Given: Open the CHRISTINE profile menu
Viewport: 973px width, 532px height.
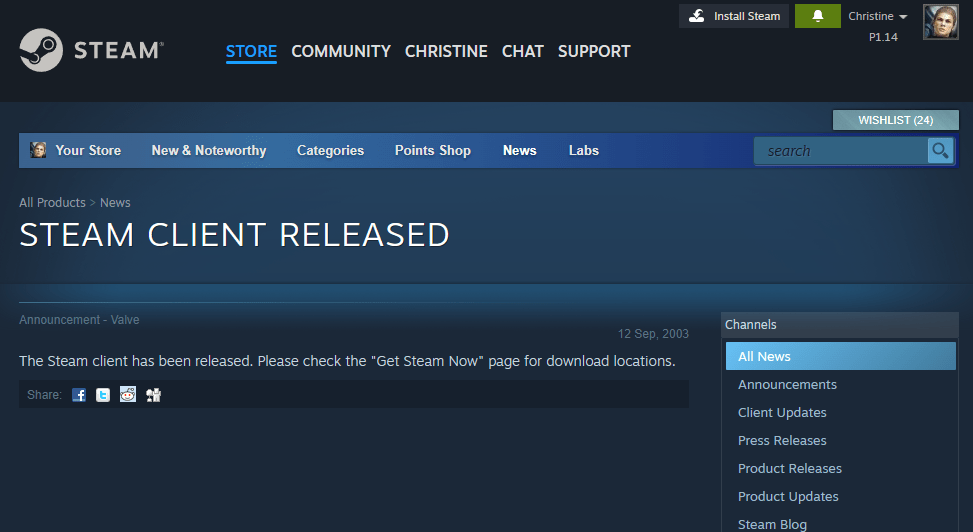Looking at the screenshot, I should pos(446,51).
